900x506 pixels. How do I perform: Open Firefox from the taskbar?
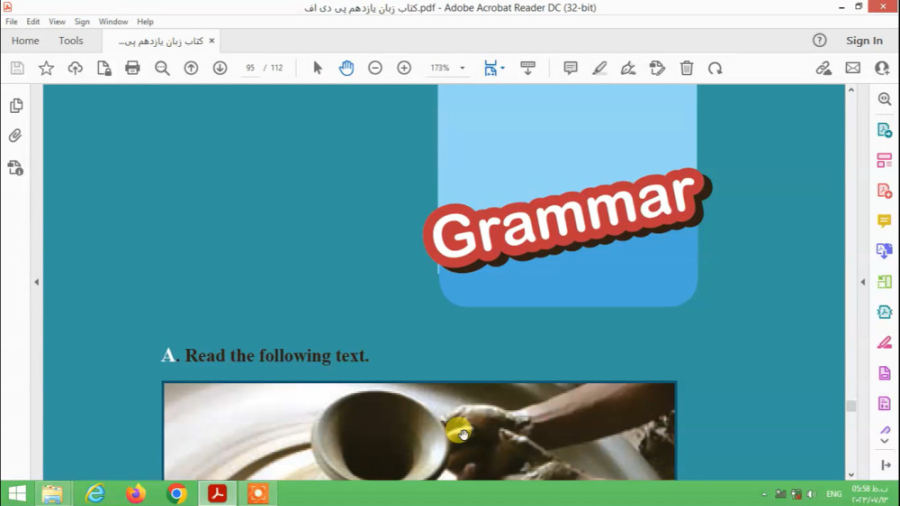point(136,493)
